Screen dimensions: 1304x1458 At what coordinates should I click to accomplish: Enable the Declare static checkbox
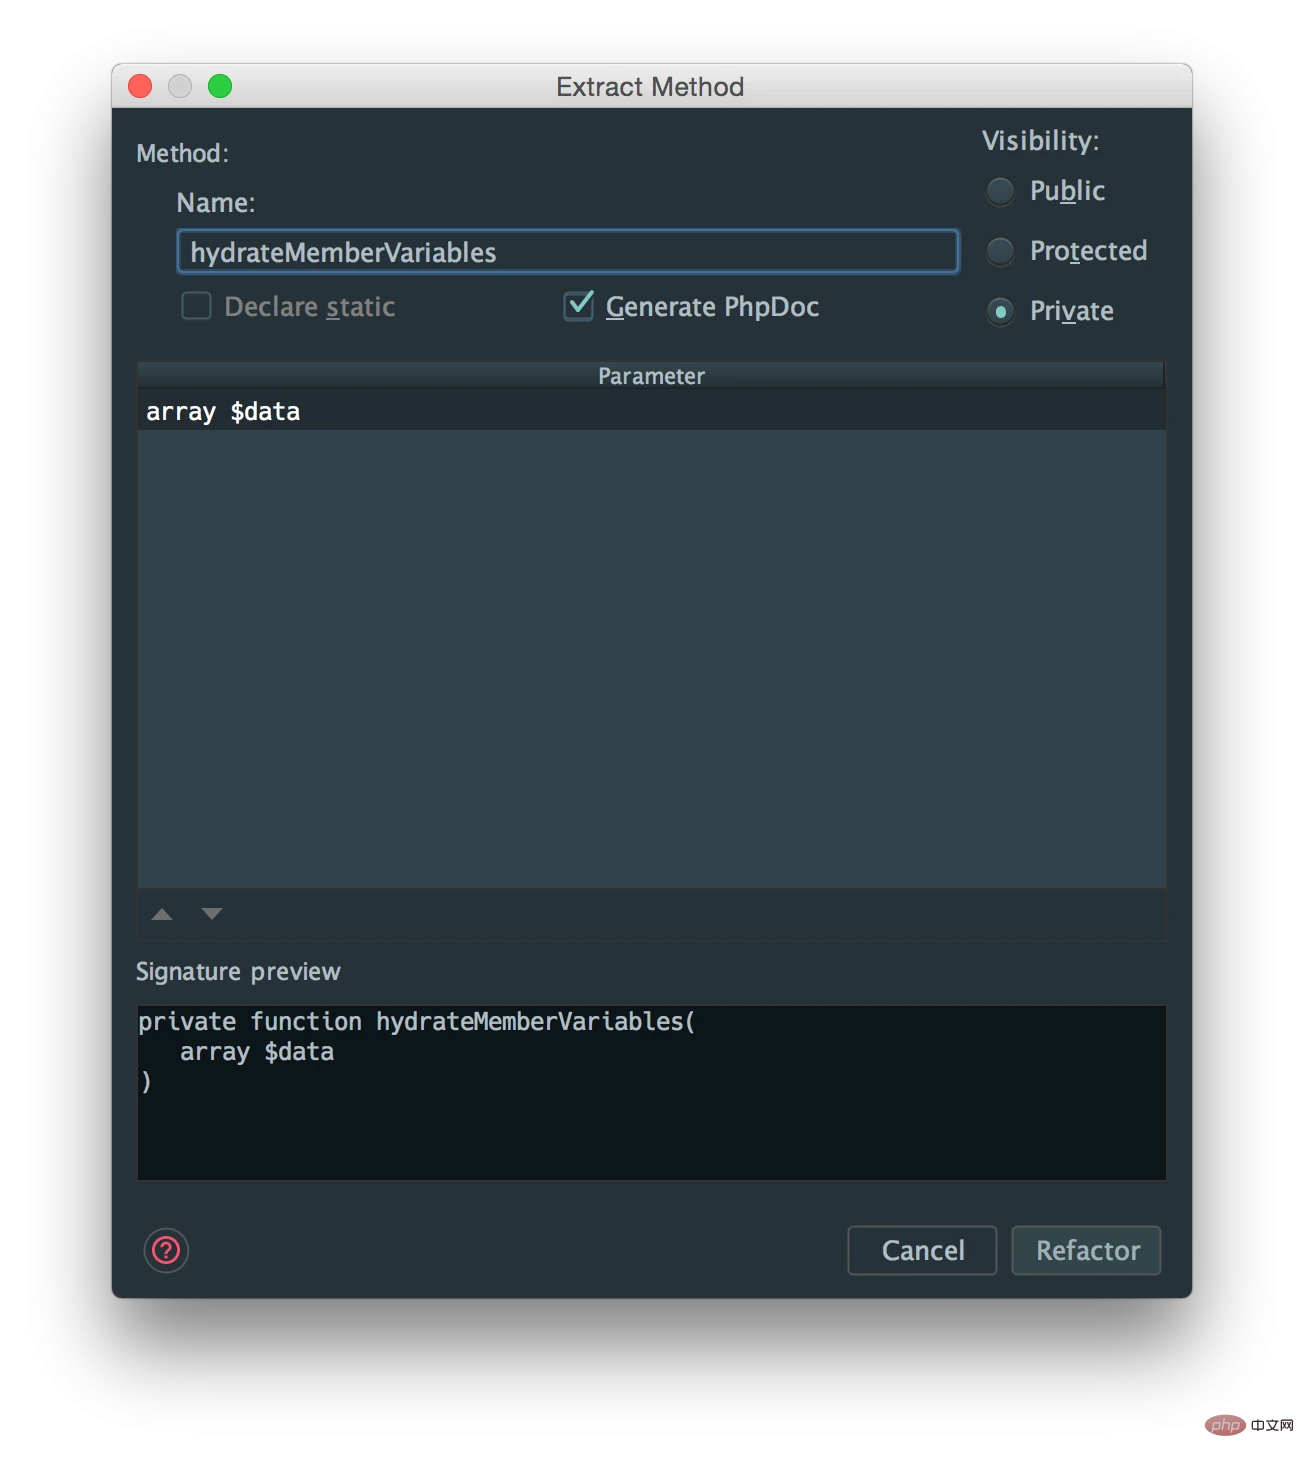click(x=196, y=306)
